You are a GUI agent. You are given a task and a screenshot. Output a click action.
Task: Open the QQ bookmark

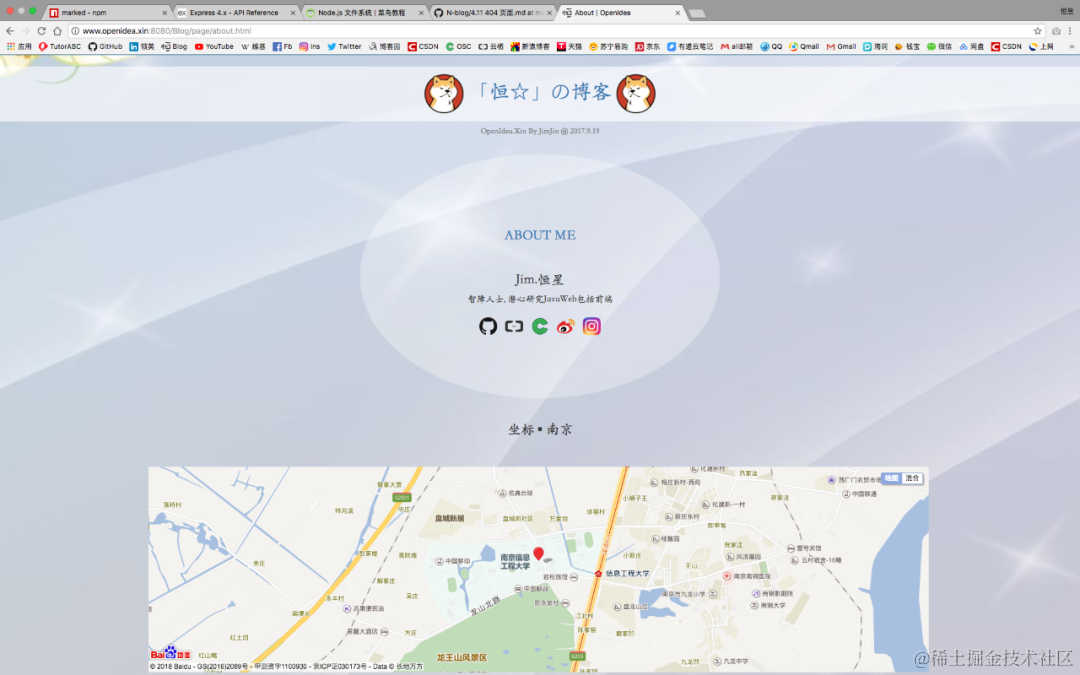[771, 47]
